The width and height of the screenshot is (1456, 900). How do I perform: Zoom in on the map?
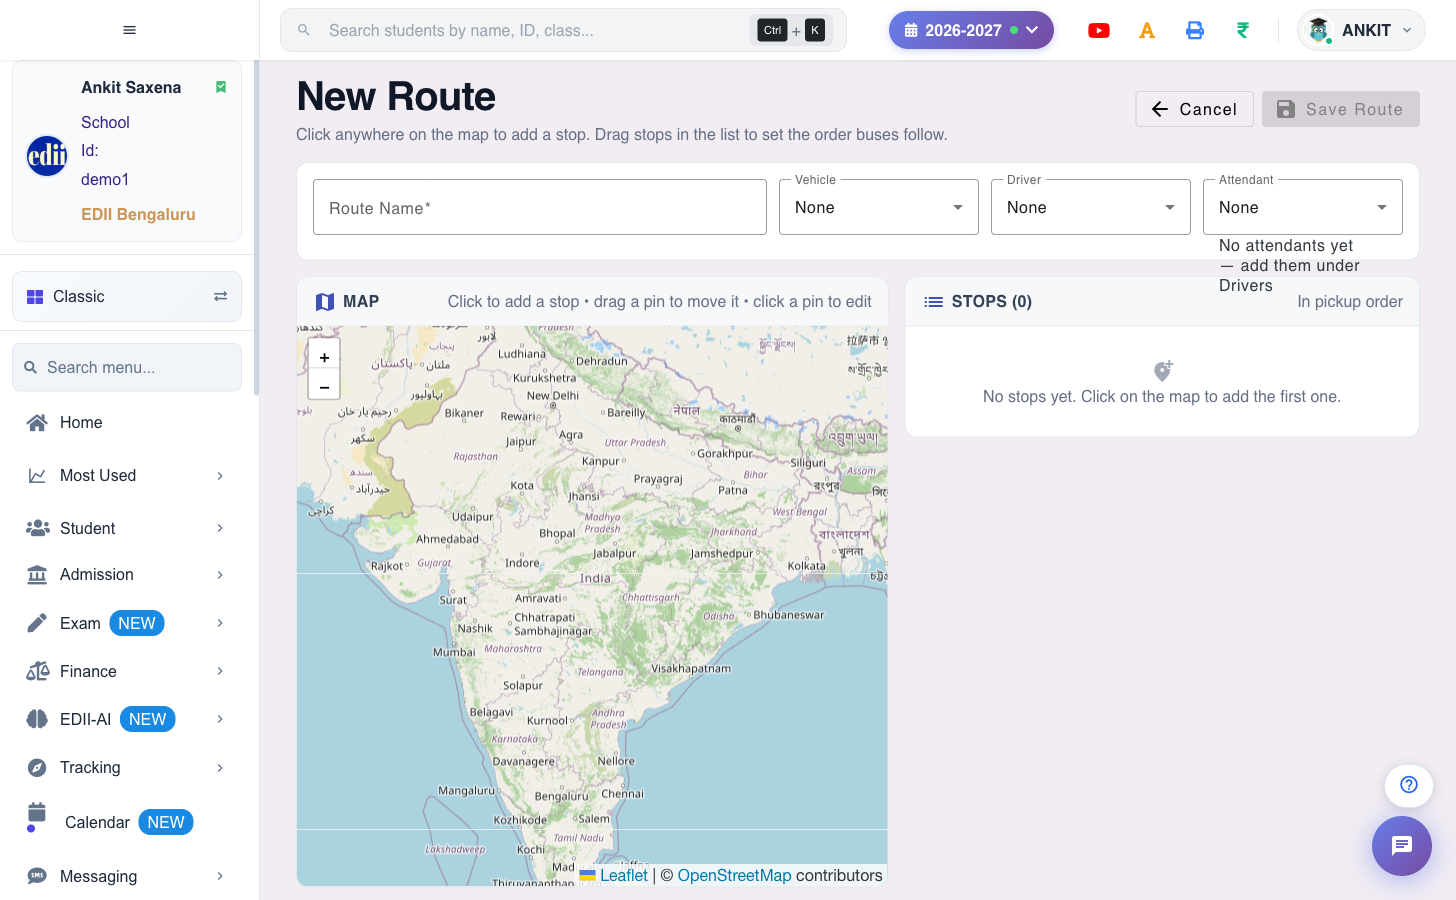tap(324, 356)
